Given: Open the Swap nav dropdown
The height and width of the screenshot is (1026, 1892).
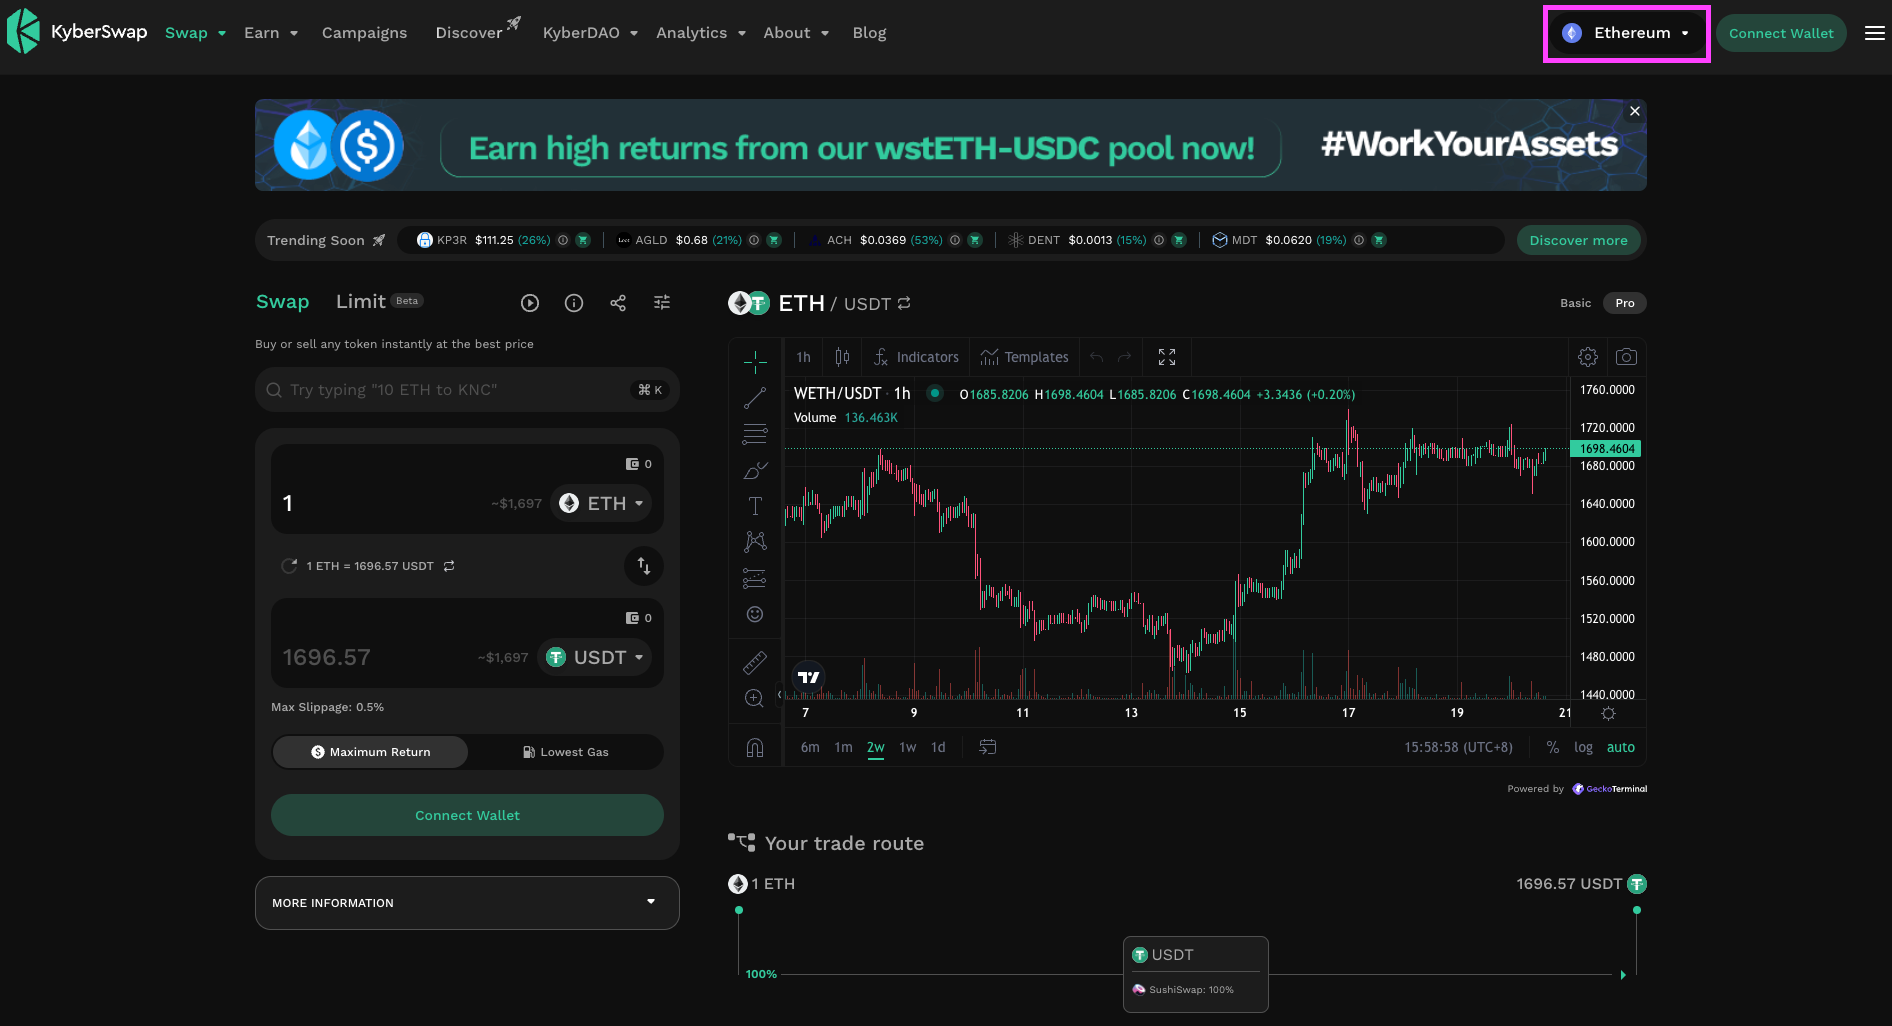Looking at the screenshot, I should pos(195,33).
